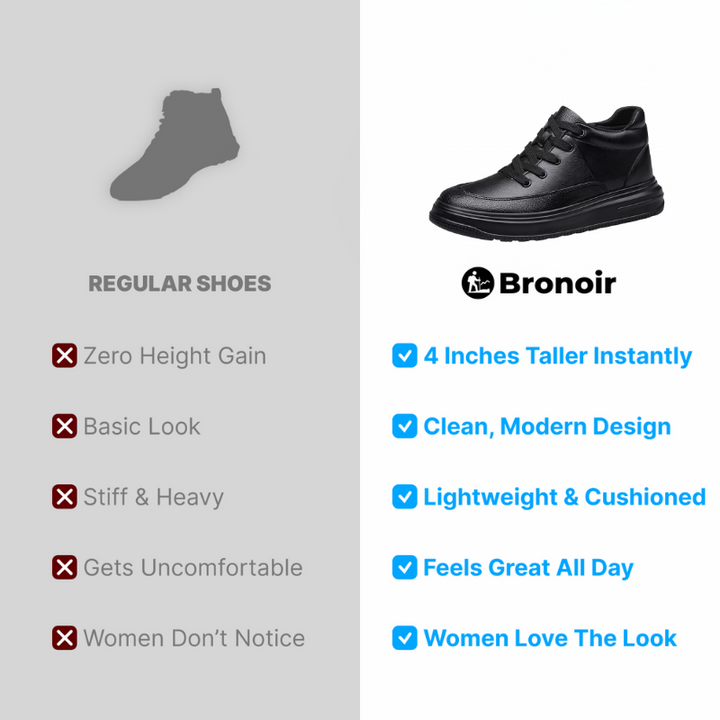
Task: Open the black Bronoir shoe product image
Action: click(546, 173)
